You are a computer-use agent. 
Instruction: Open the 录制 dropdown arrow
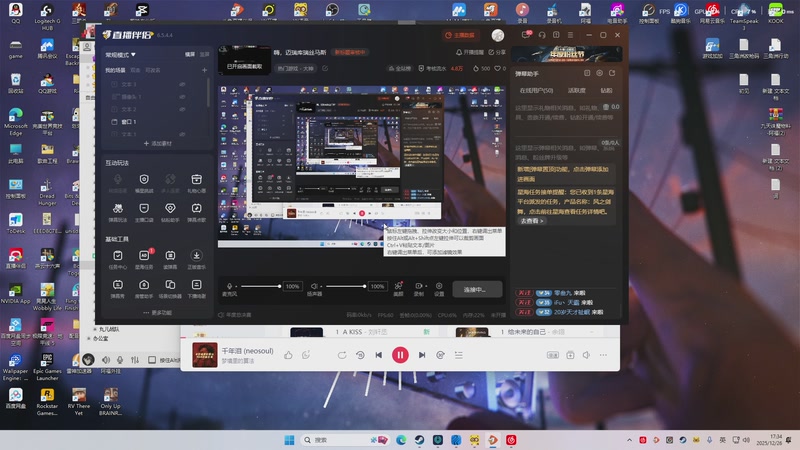[426, 286]
